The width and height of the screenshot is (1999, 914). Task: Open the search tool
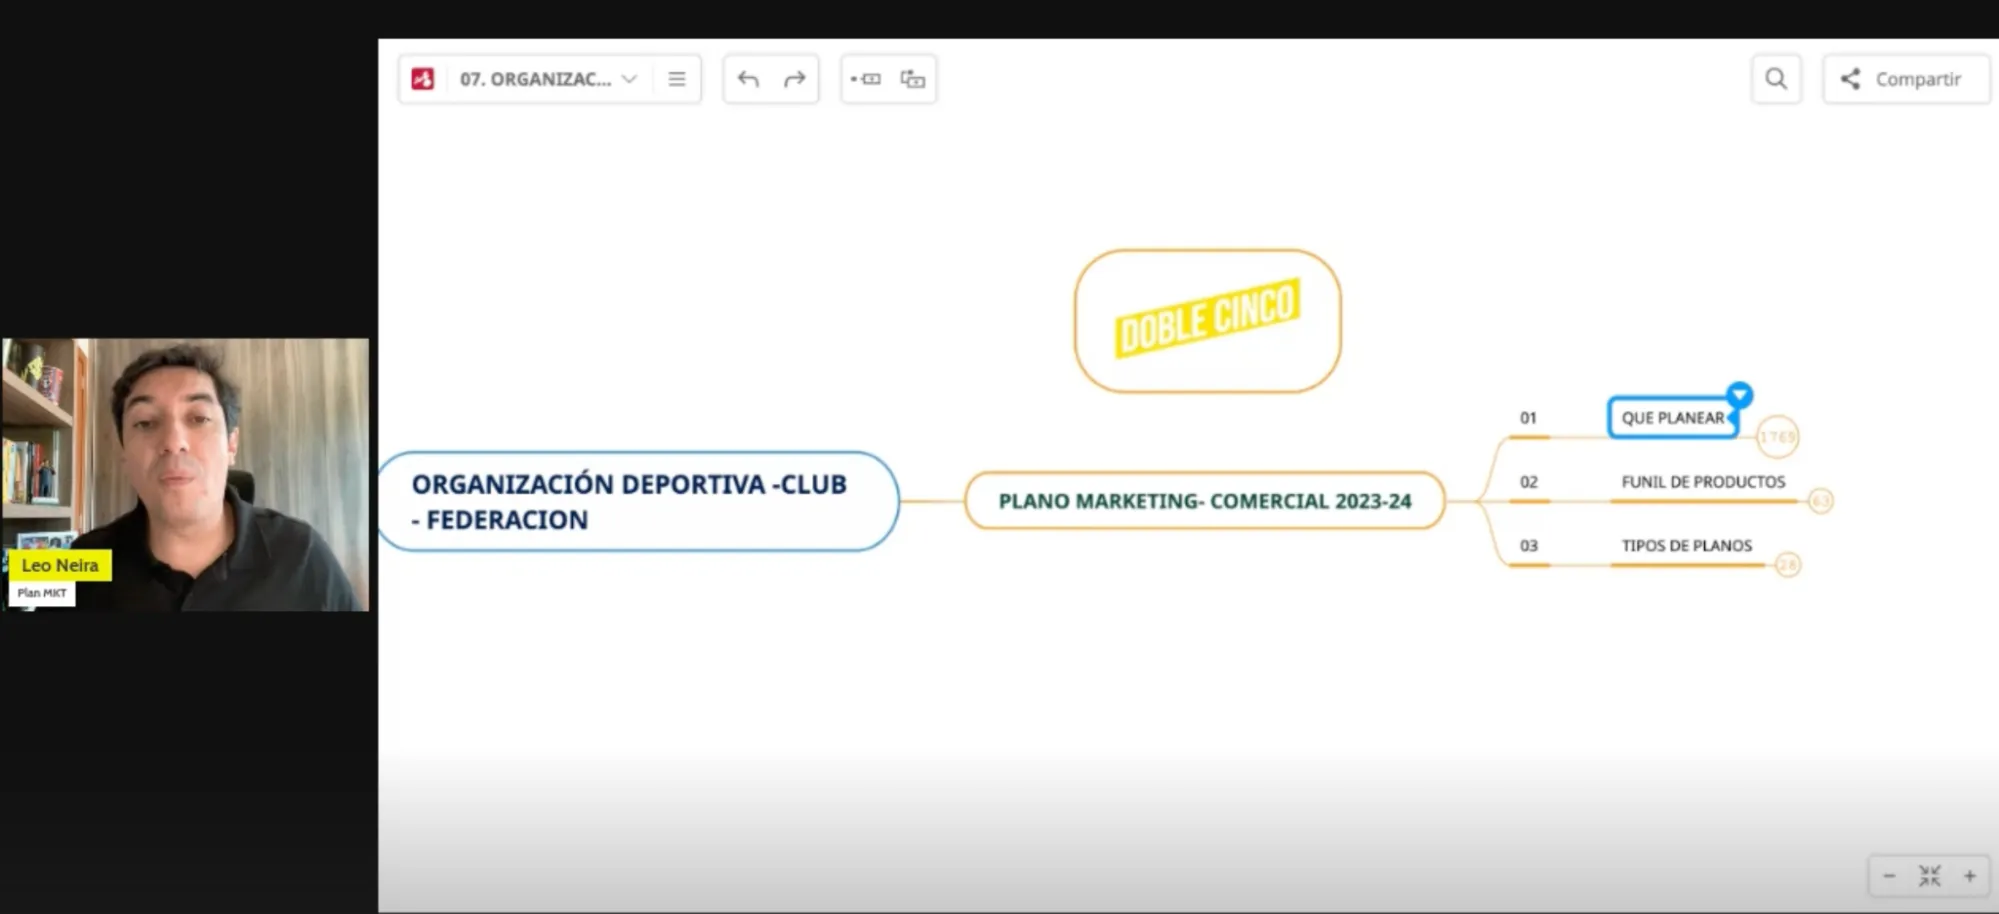point(1776,78)
